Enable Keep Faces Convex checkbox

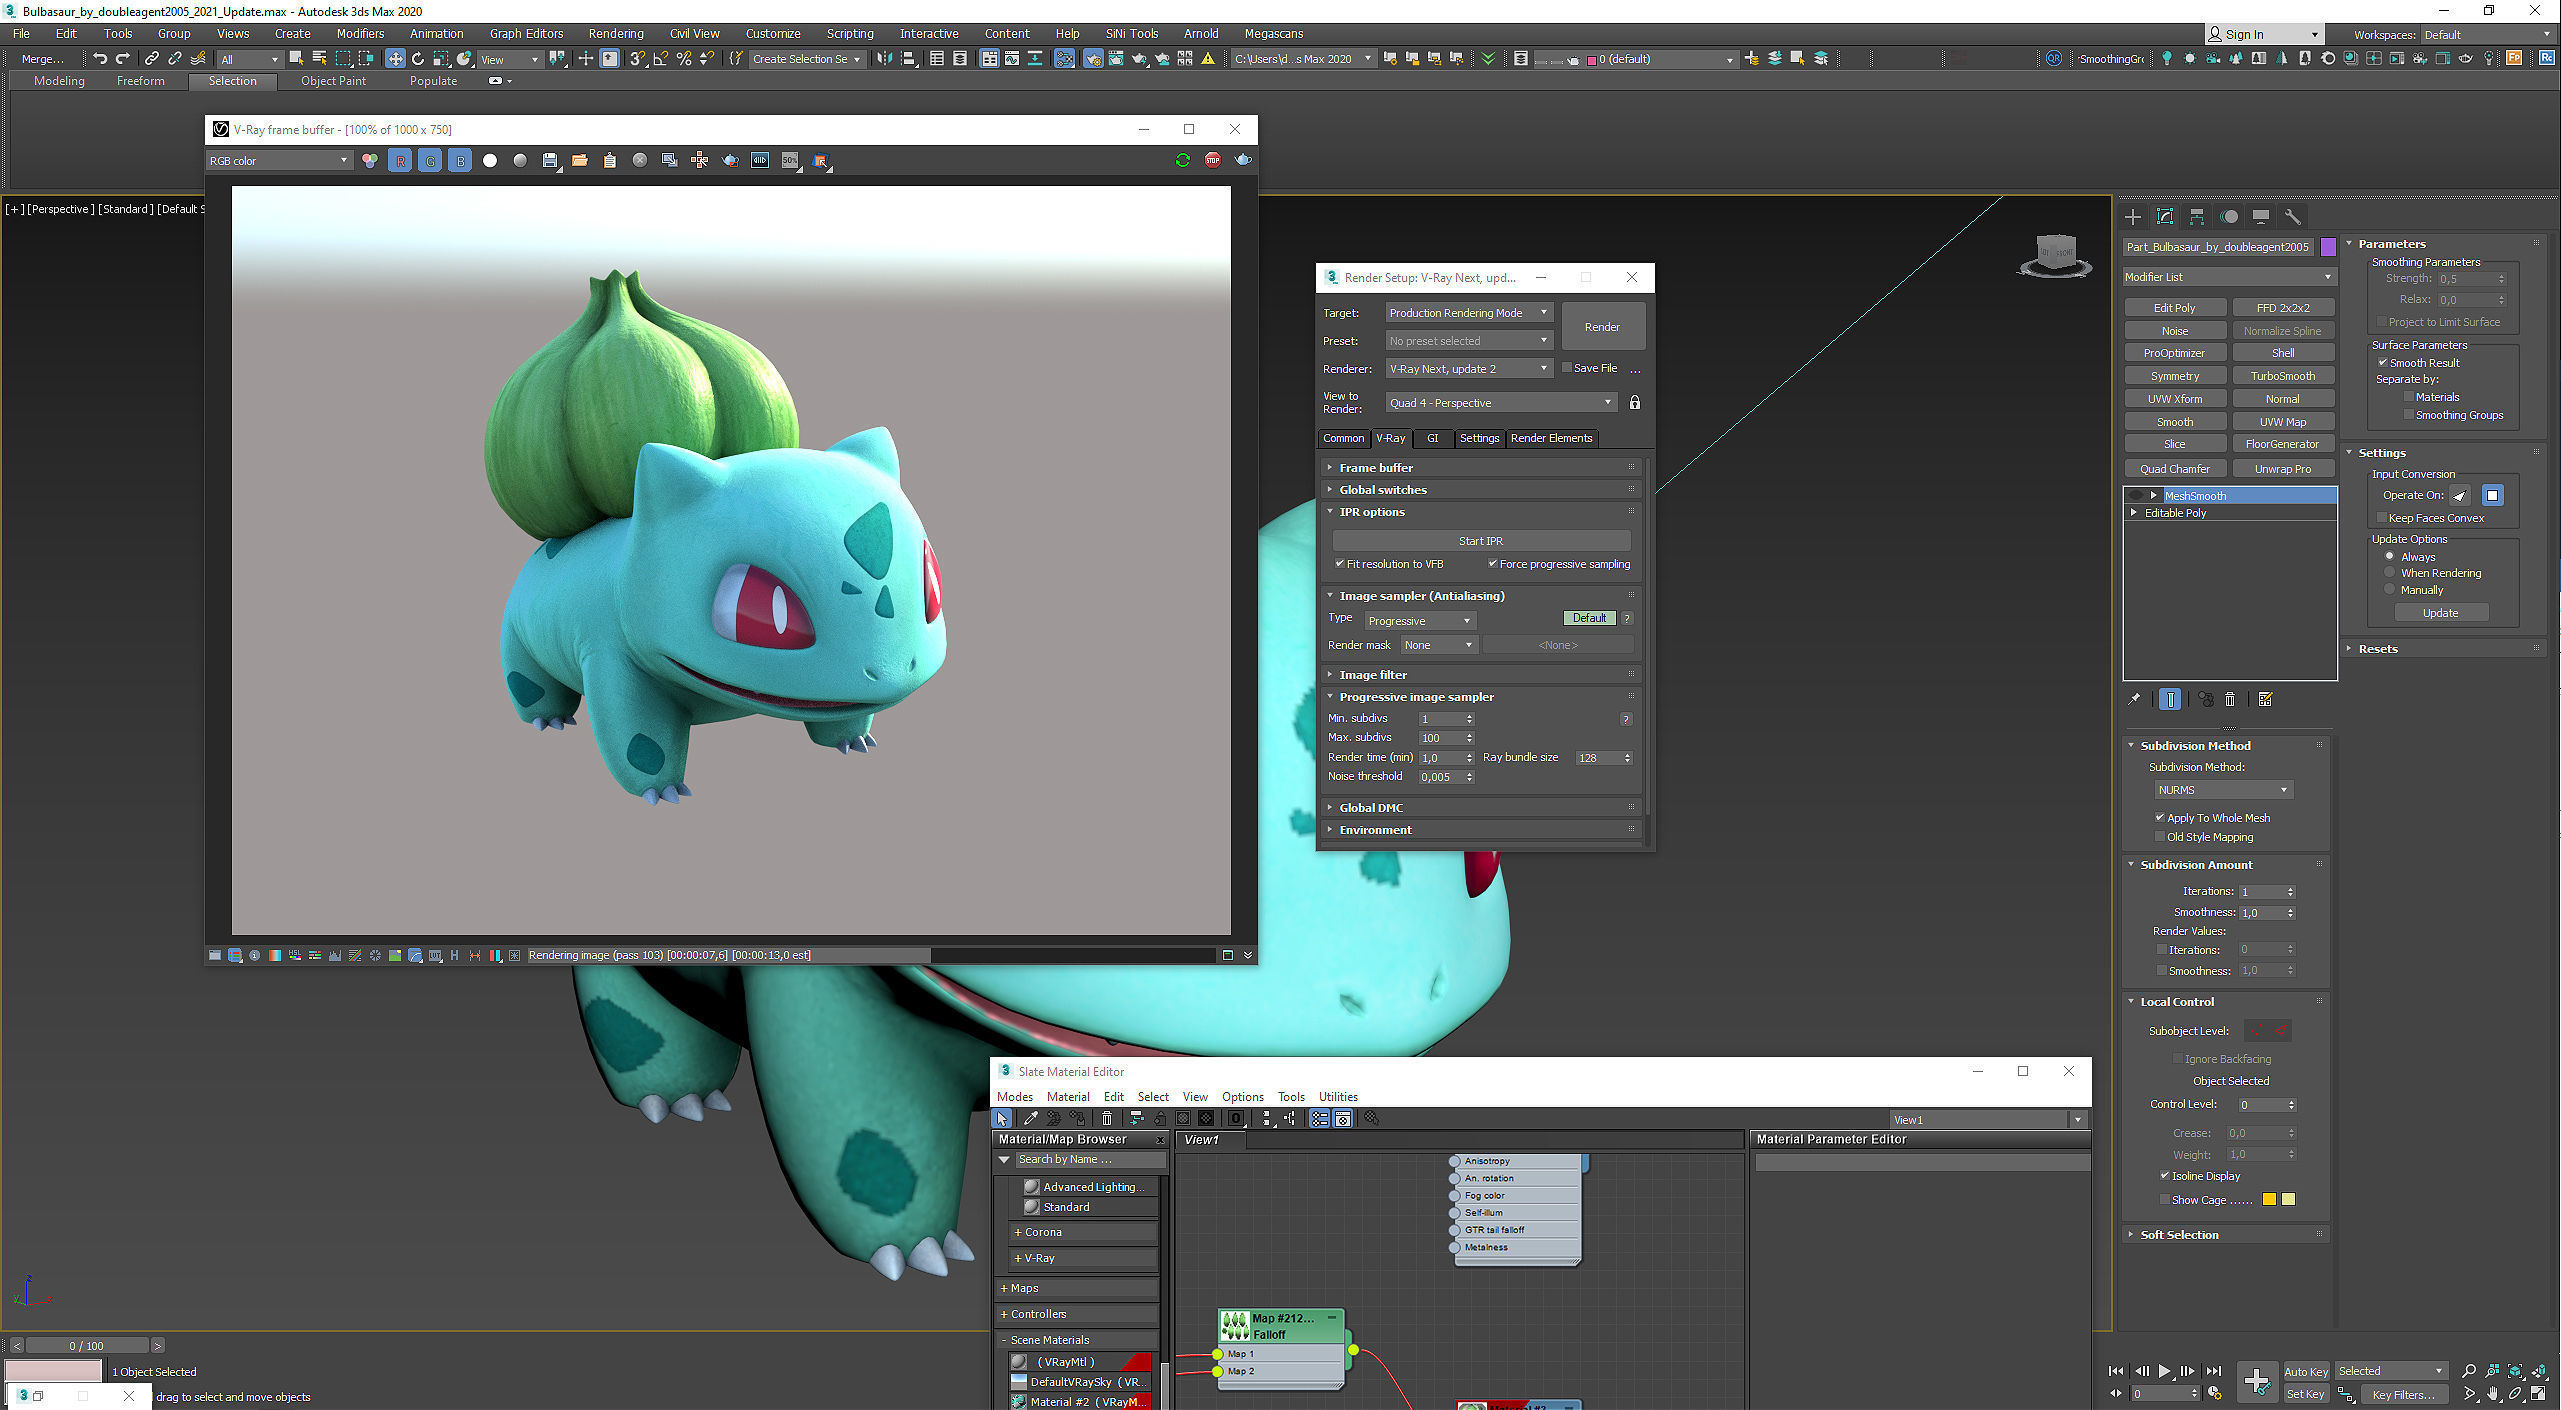(2382, 518)
